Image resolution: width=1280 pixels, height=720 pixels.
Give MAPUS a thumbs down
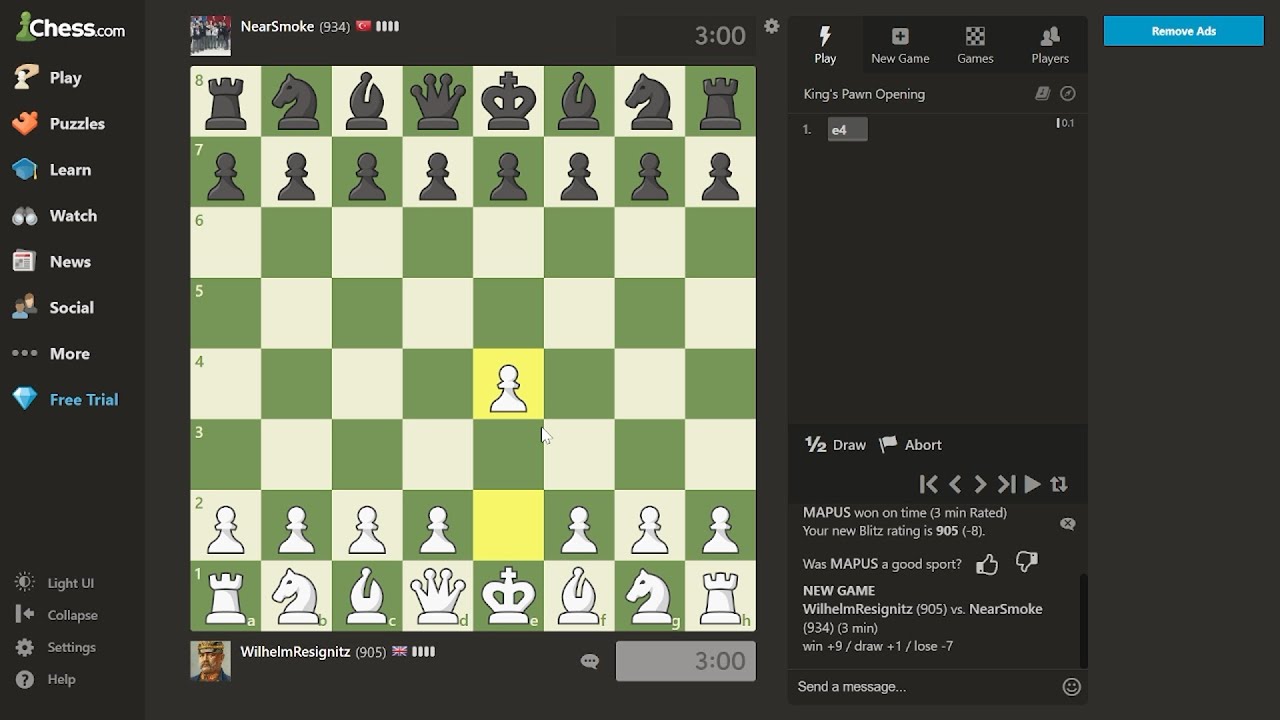click(x=1027, y=562)
